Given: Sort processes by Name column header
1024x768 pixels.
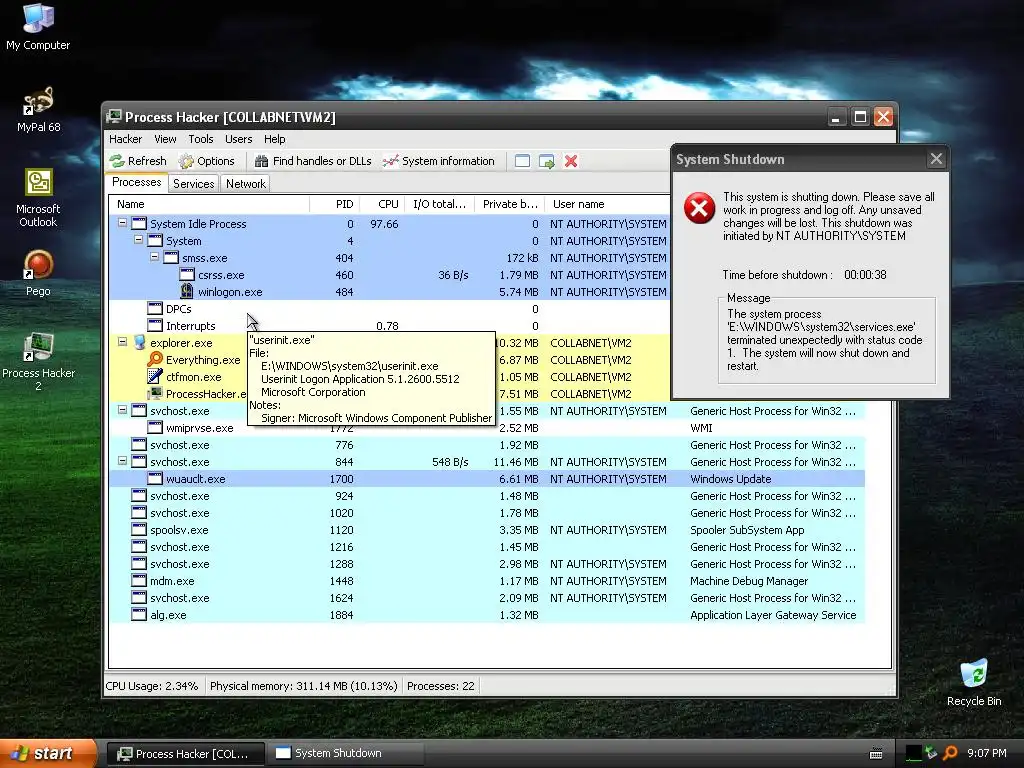Looking at the screenshot, I should pos(209,204).
